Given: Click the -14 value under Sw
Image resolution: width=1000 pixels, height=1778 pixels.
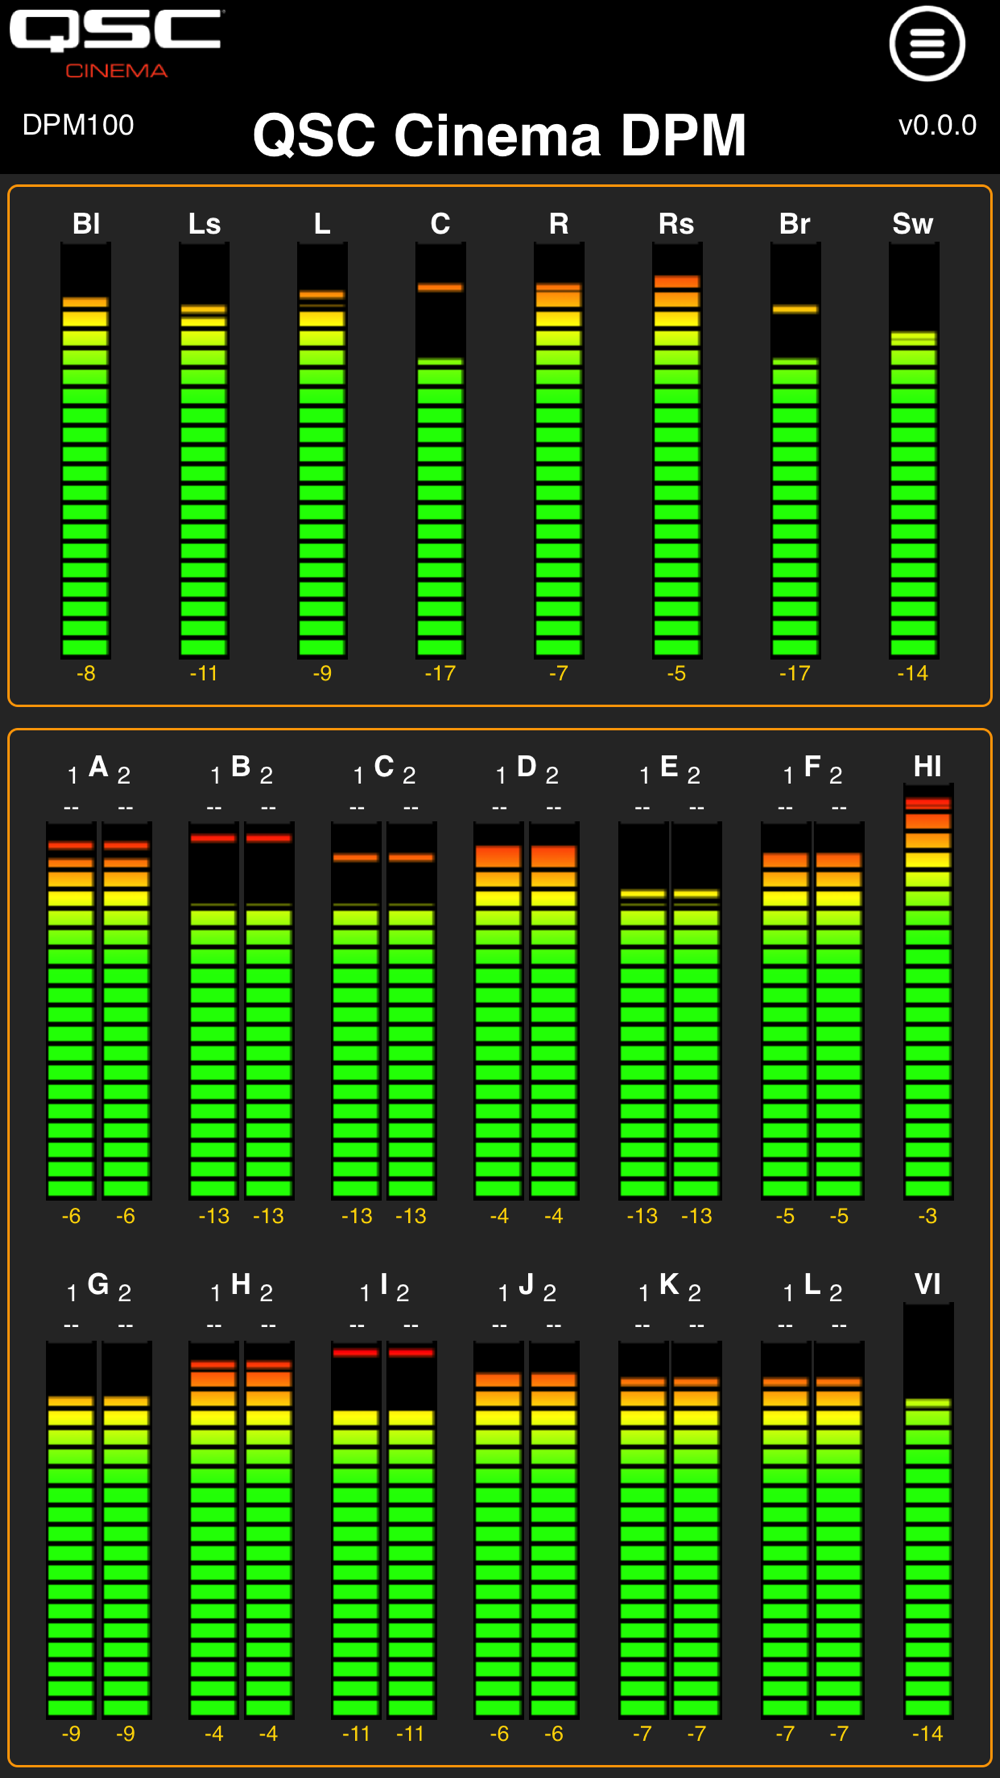Looking at the screenshot, I should (913, 674).
